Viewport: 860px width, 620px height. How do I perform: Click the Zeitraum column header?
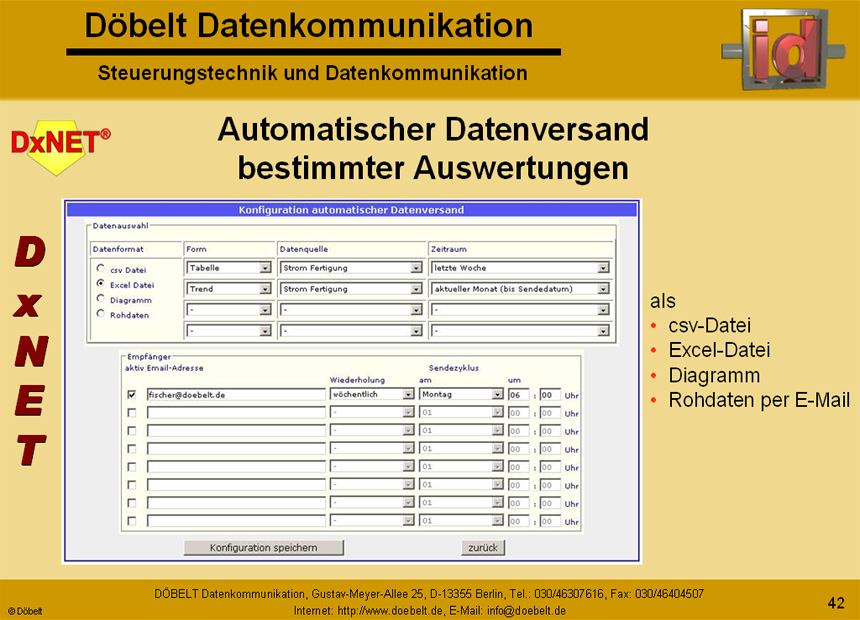tap(449, 249)
